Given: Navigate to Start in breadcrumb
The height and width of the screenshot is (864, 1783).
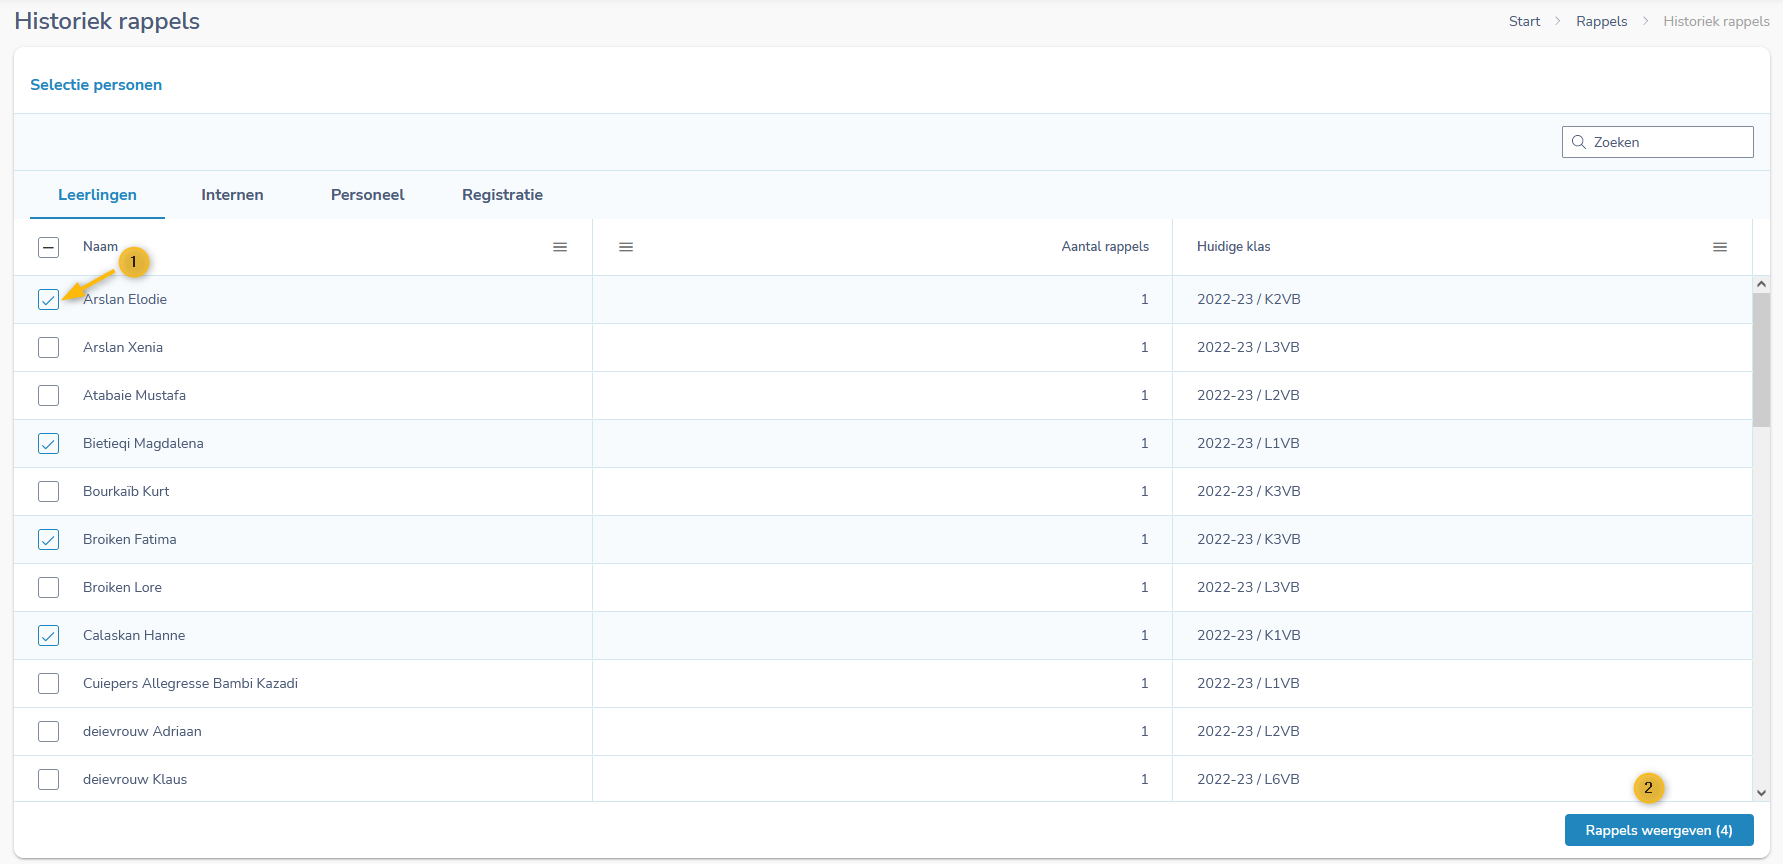Looking at the screenshot, I should click(1524, 21).
